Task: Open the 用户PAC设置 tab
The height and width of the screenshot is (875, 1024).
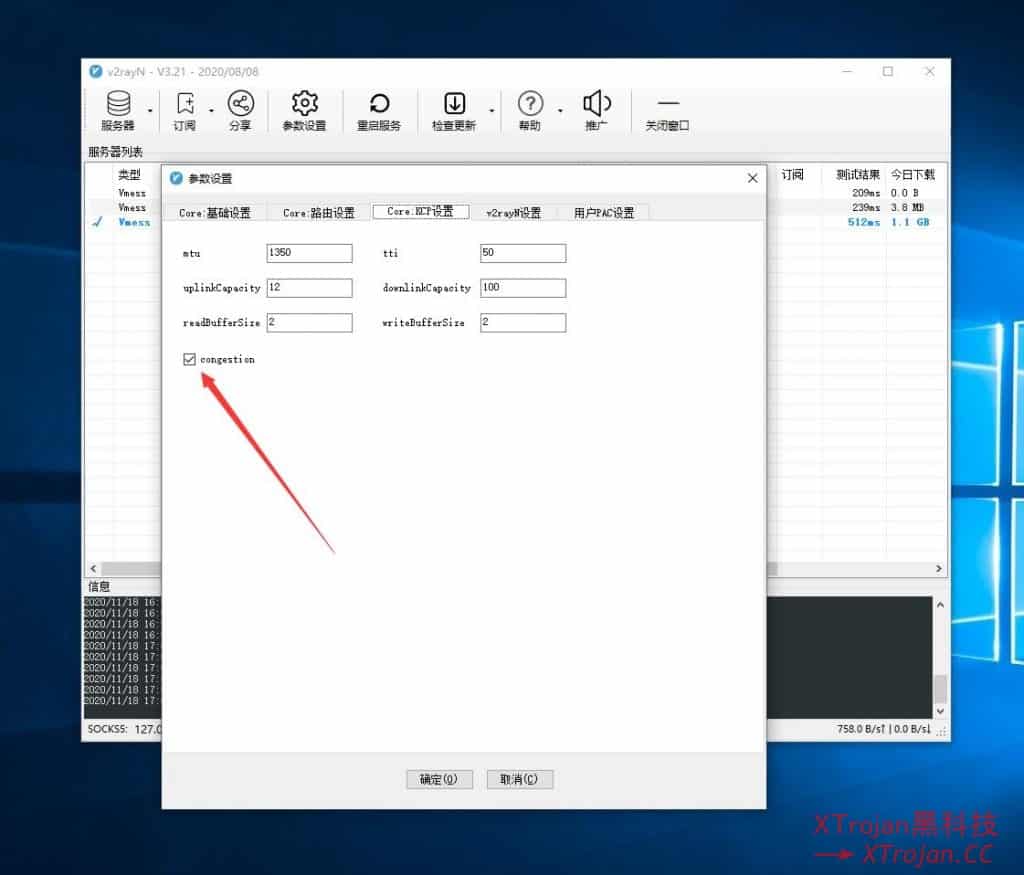Action: pyautogui.click(x=603, y=211)
